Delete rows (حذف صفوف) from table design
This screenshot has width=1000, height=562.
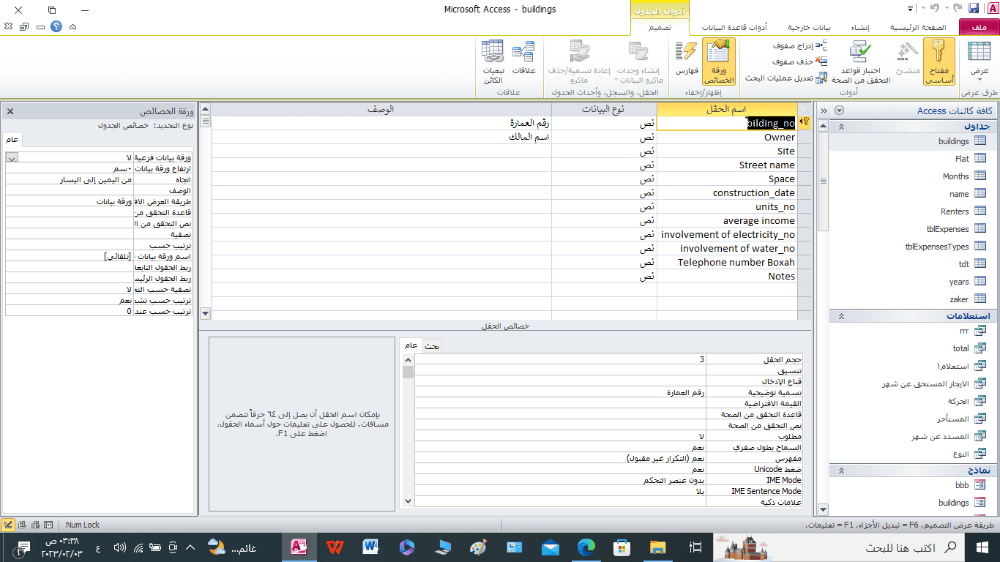point(798,61)
